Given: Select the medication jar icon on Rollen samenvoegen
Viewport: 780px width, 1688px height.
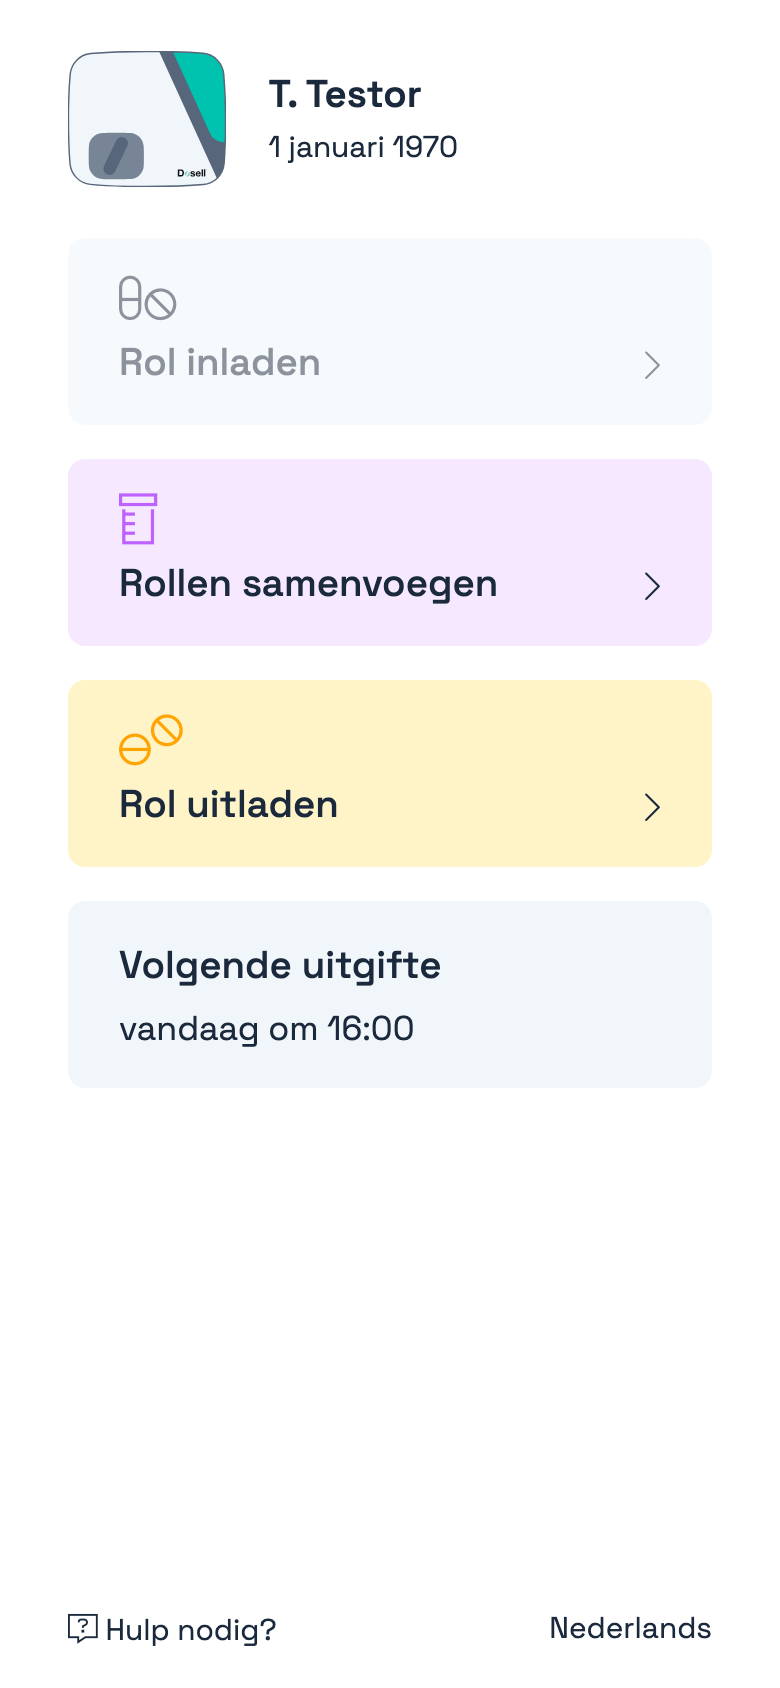Looking at the screenshot, I should coord(138,519).
